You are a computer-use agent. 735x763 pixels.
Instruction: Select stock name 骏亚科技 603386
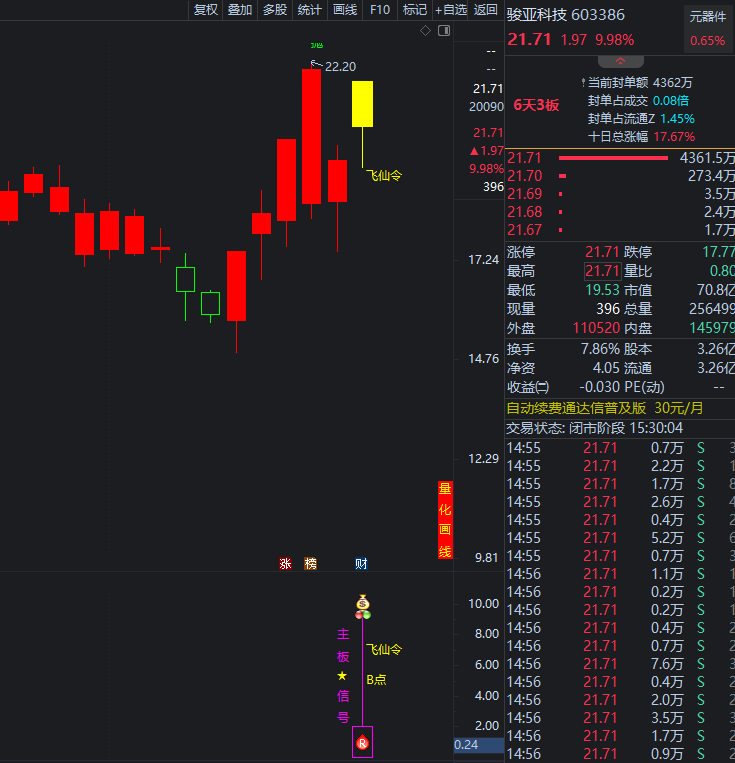tap(566, 15)
